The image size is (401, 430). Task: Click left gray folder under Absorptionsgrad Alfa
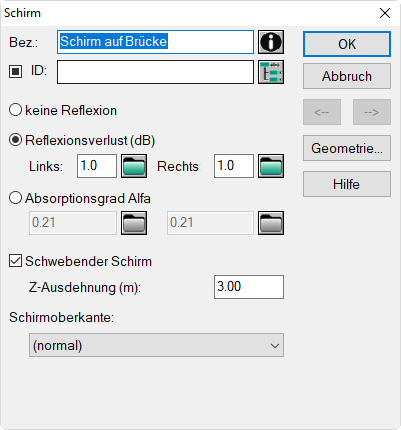pos(134,223)
